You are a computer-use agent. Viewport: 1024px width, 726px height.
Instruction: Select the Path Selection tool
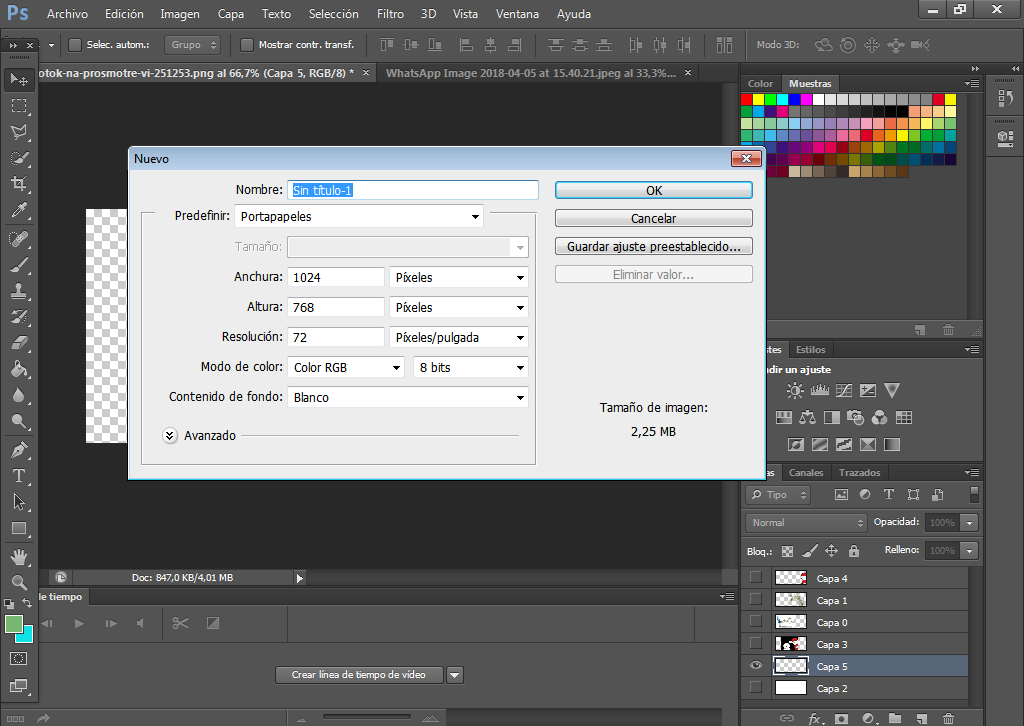pyautogui.click(x=19, y=502)
